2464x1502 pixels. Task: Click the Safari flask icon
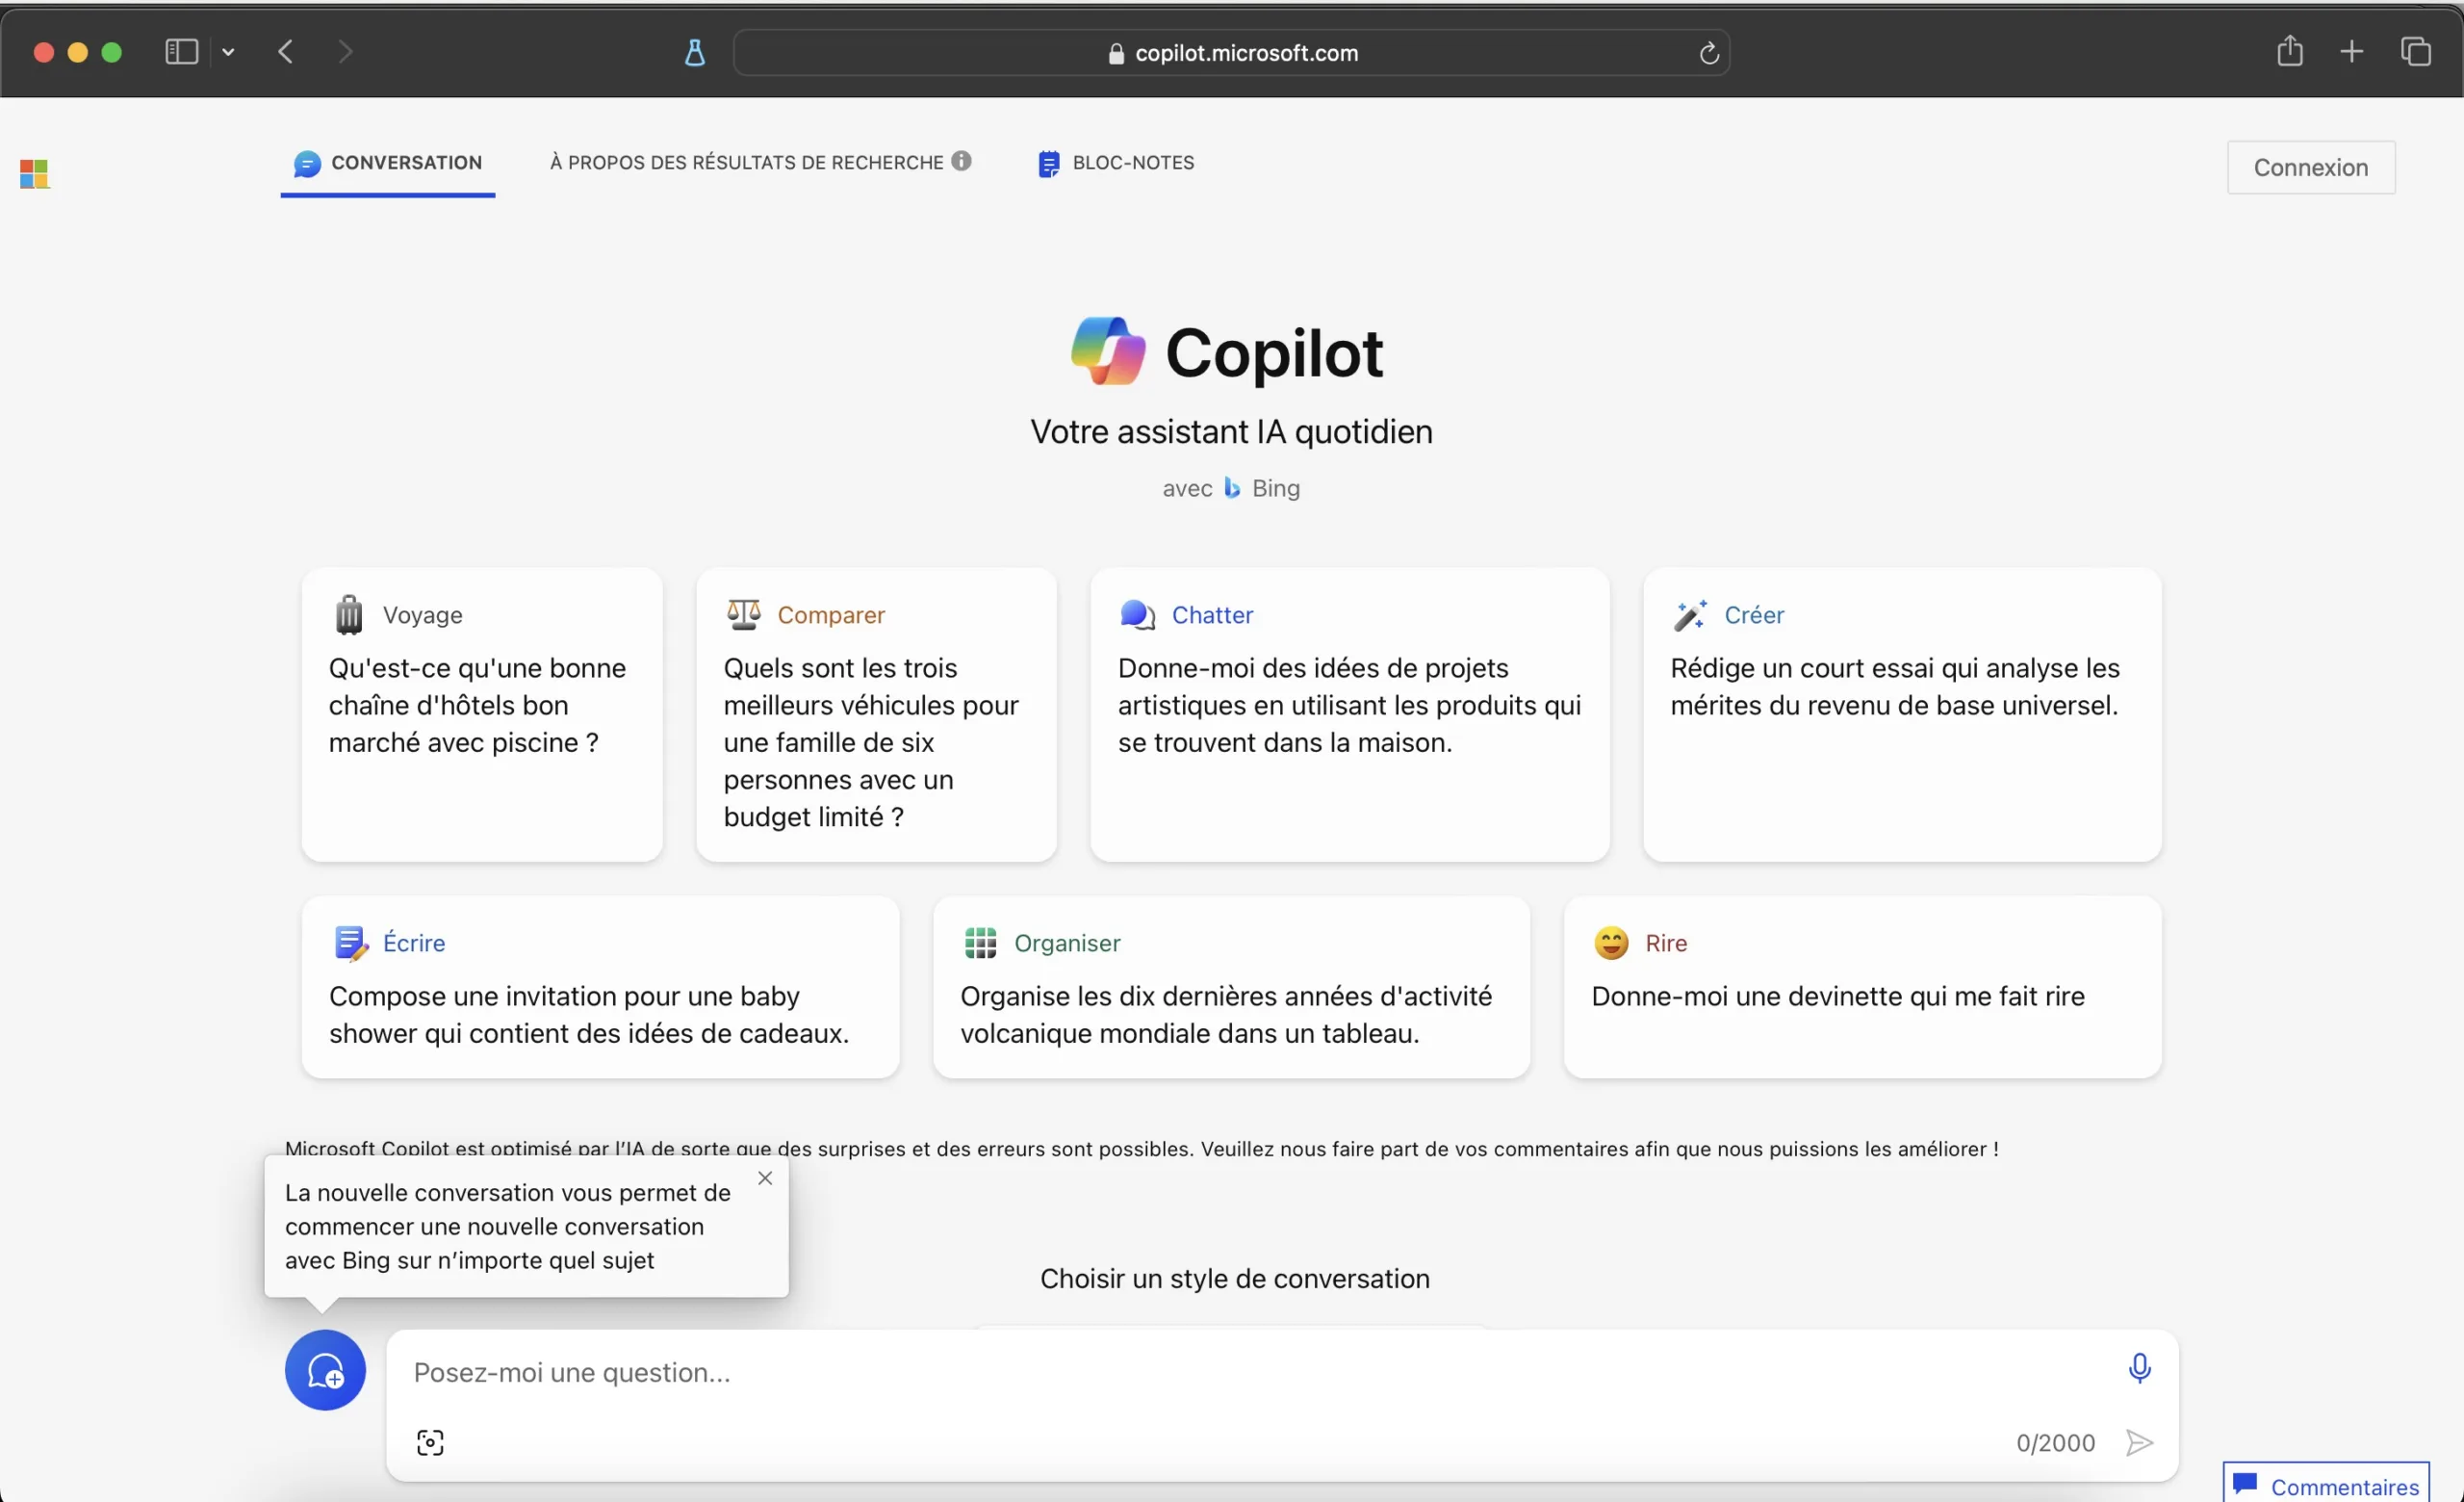tap(694, 53)
